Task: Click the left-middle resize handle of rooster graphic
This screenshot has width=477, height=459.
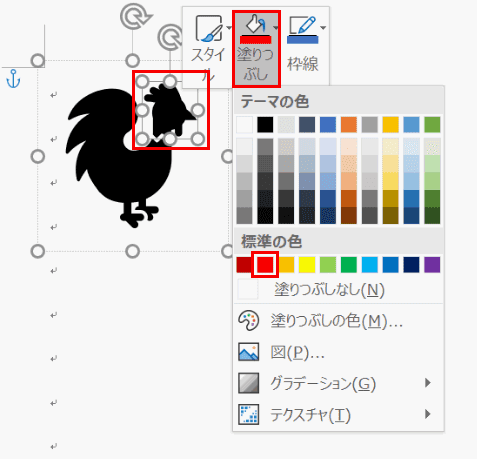Action: 38,156
